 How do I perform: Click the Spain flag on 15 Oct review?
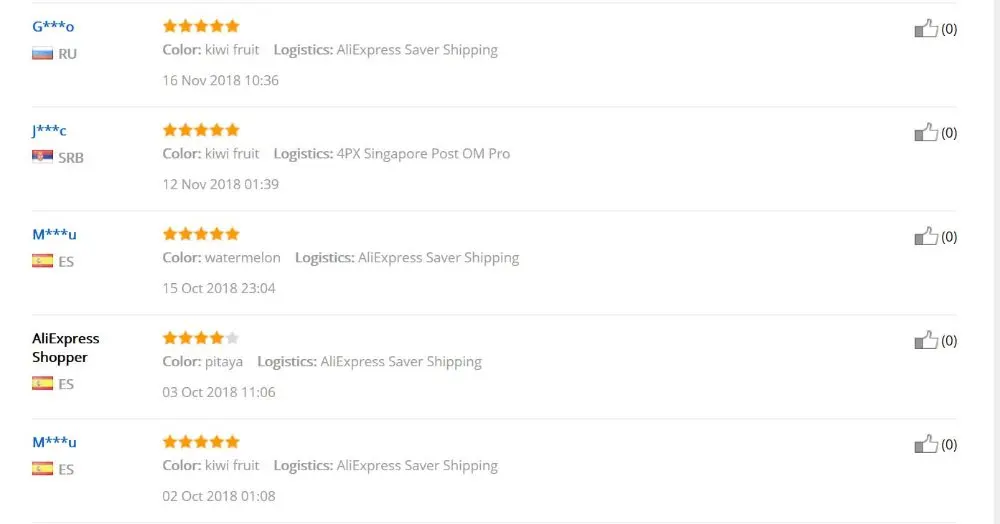[43, 261]
